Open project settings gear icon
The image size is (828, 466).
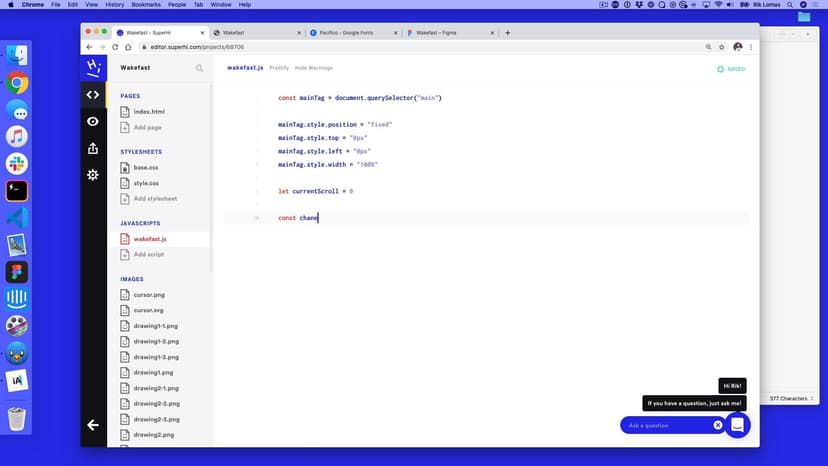coord(93,175)
